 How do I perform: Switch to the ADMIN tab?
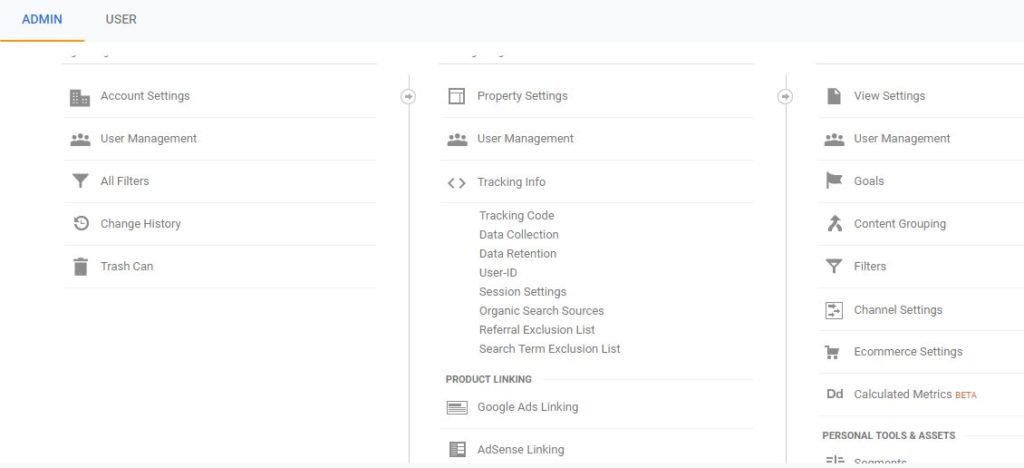42,20
